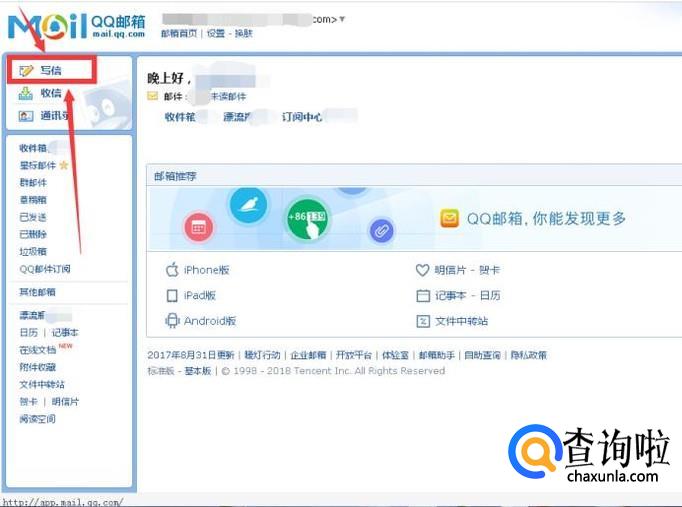Click 日历 in the recommendation panel

point(490,296)
